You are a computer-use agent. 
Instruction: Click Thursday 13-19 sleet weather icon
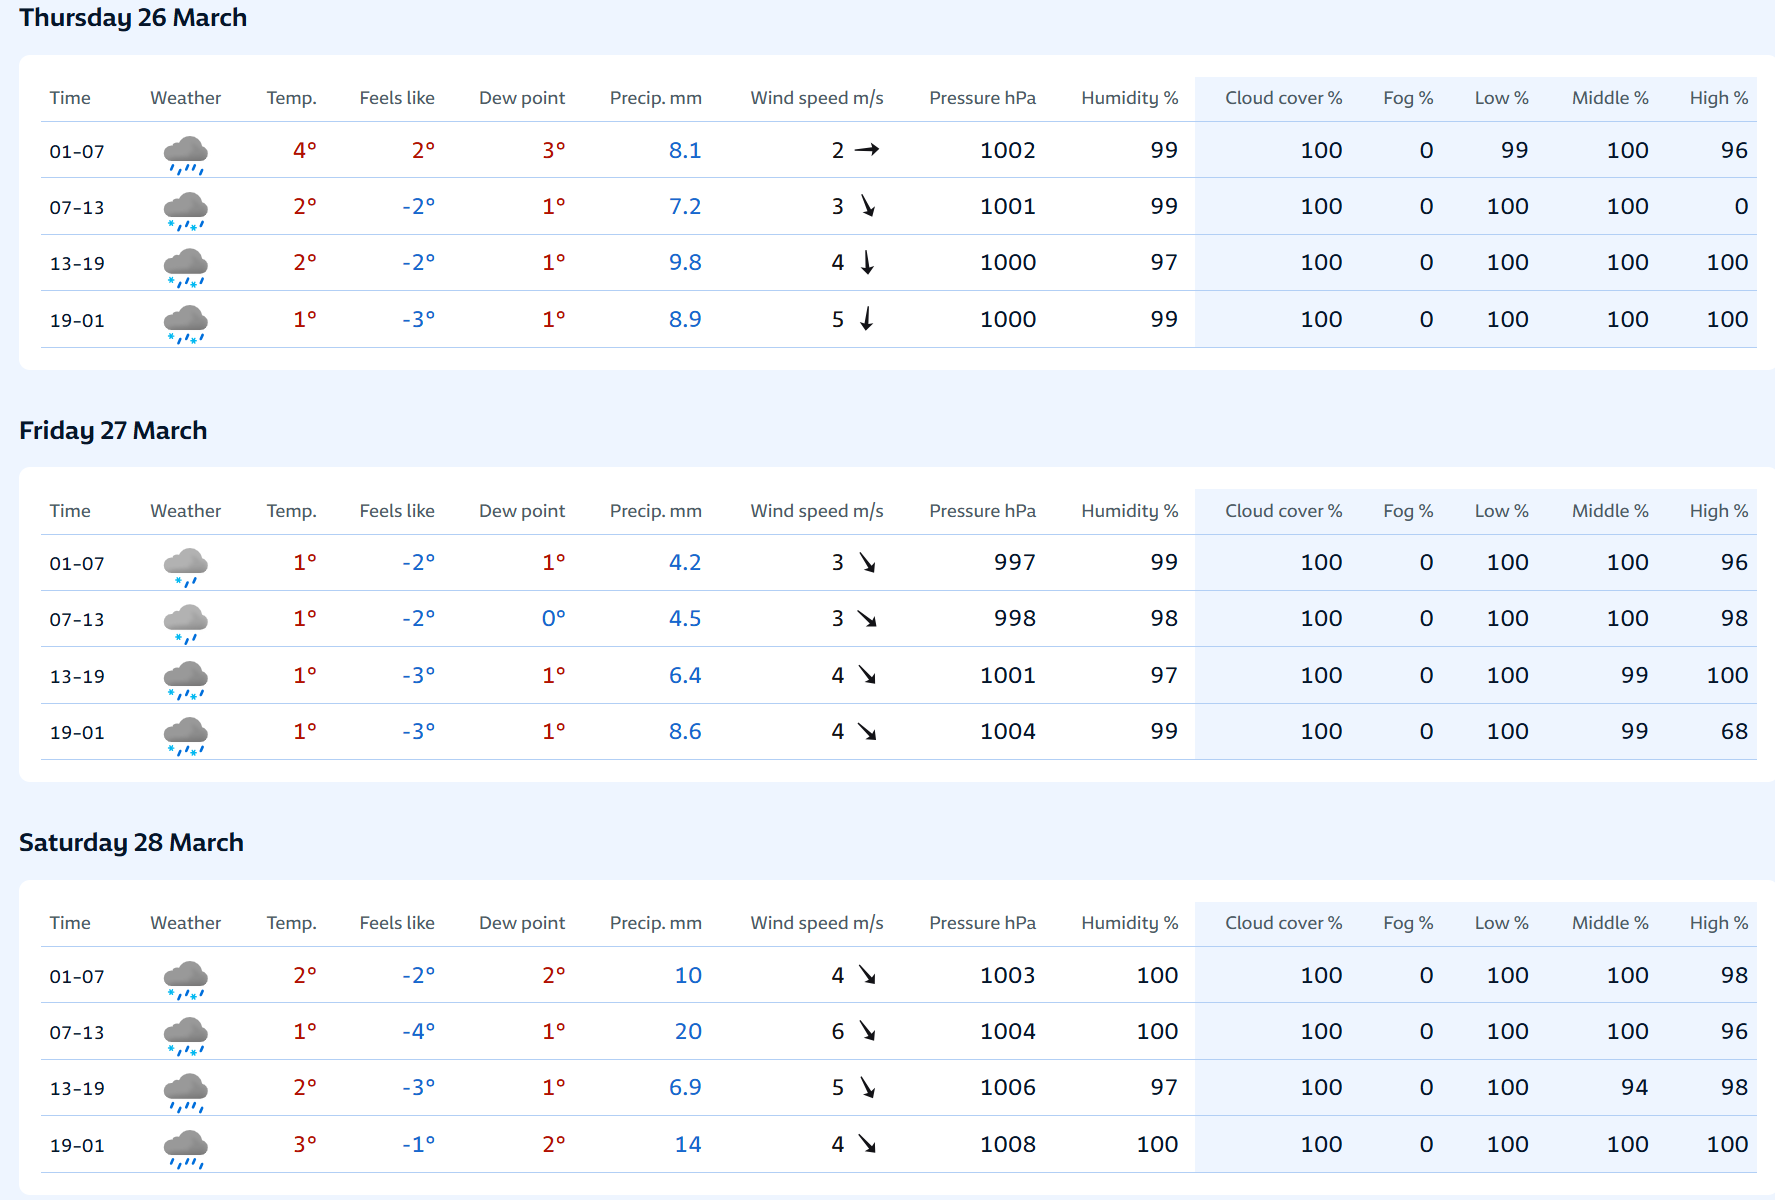[x=185, y=266]
